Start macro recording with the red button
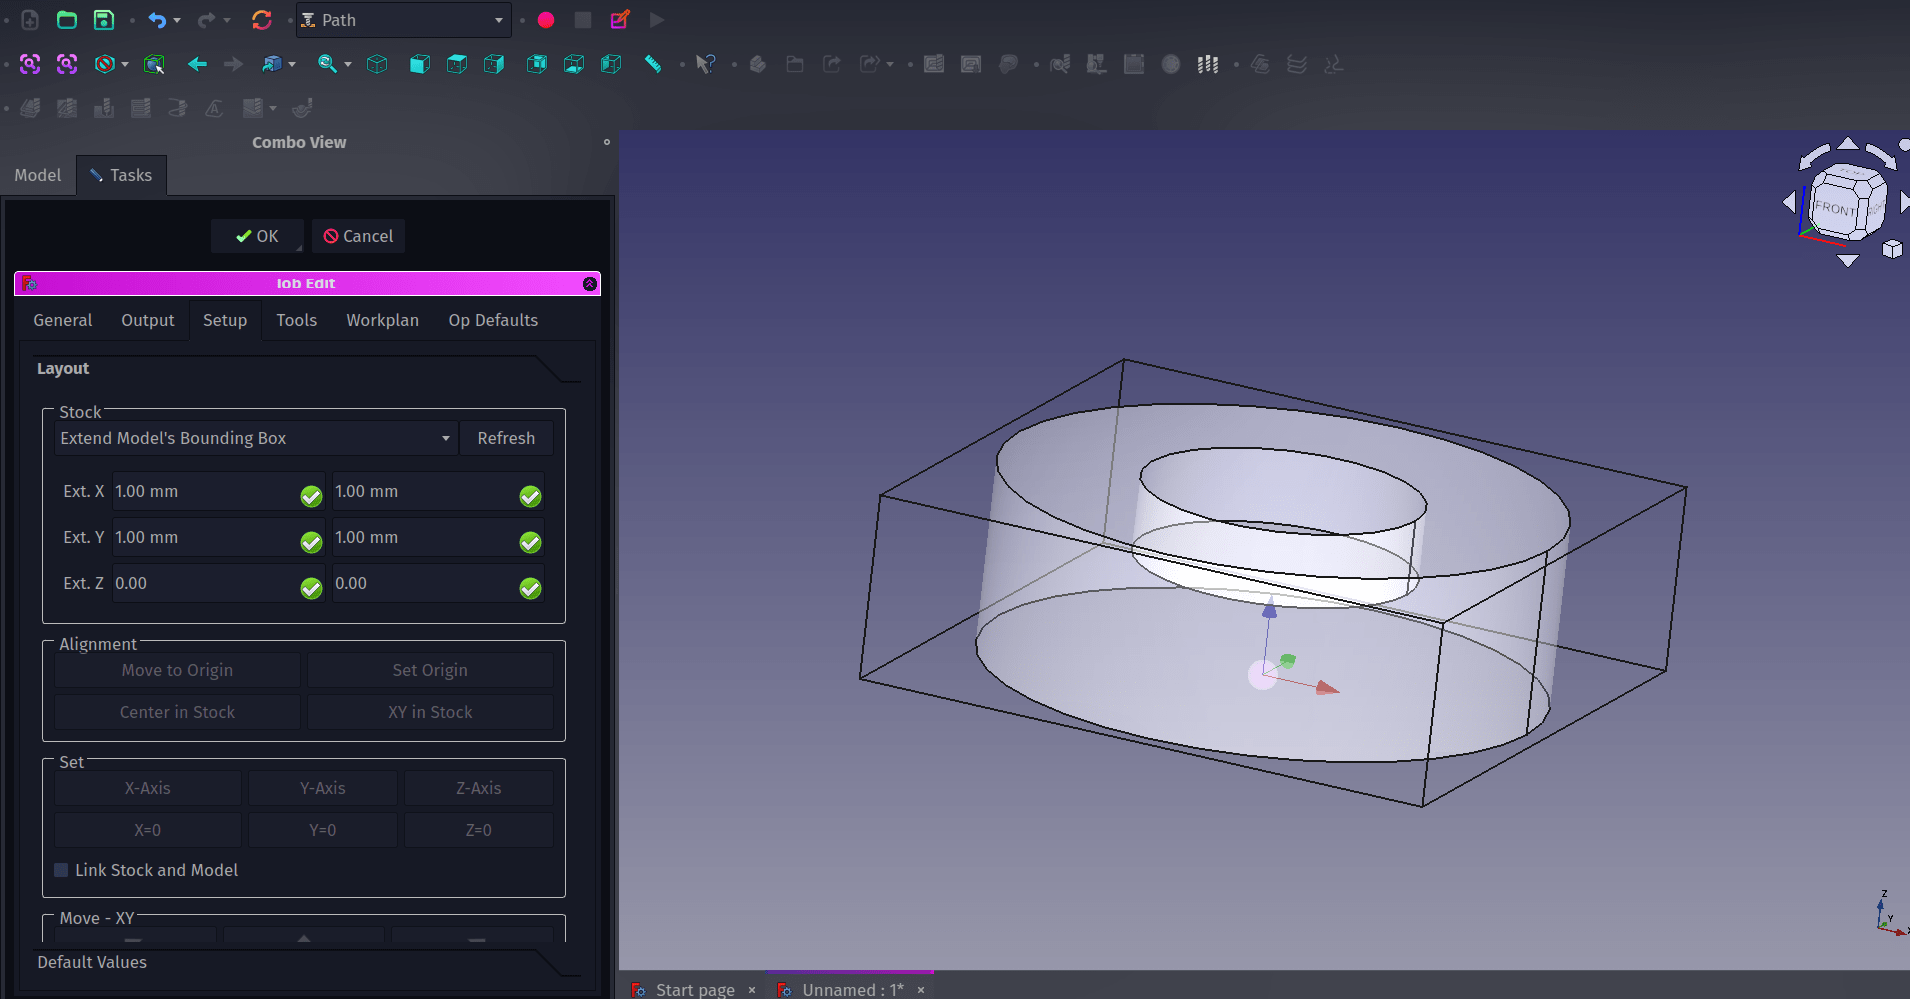1910x999 pixels. click(546, 20)
